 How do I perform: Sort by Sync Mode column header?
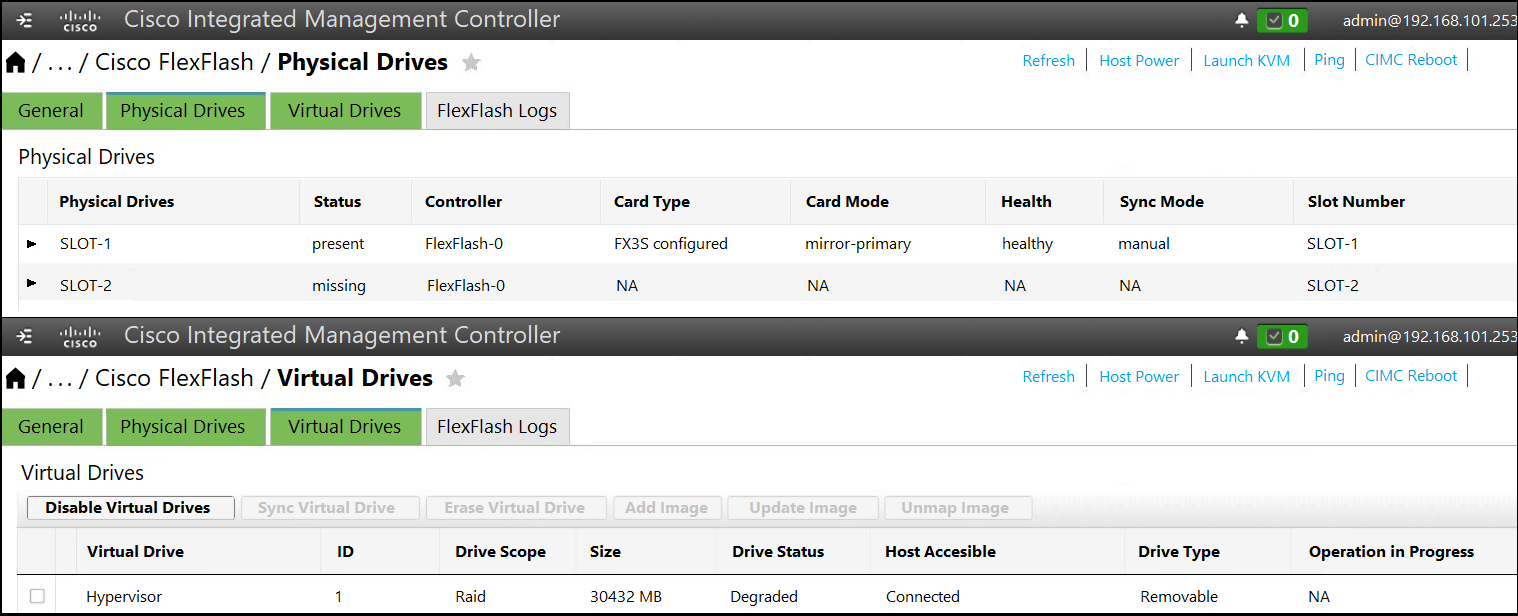(x=1161, y=202)
